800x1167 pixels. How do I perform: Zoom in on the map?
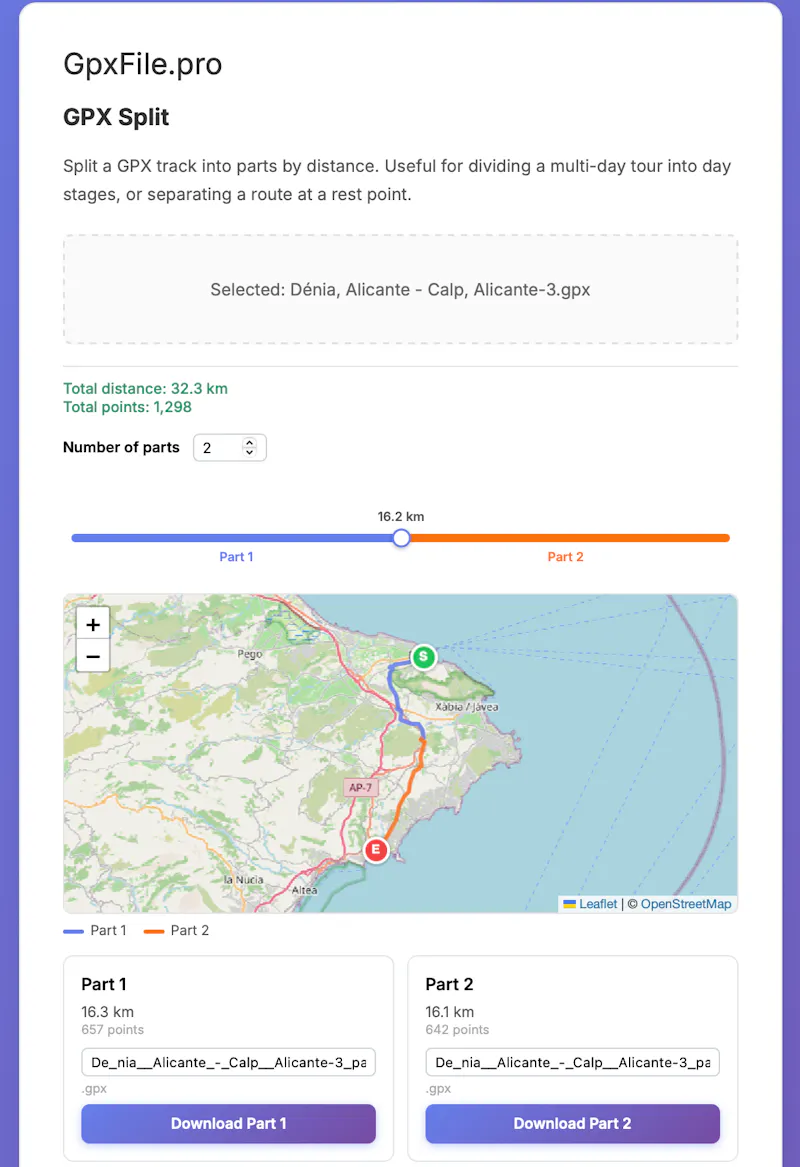coord(93,624)
